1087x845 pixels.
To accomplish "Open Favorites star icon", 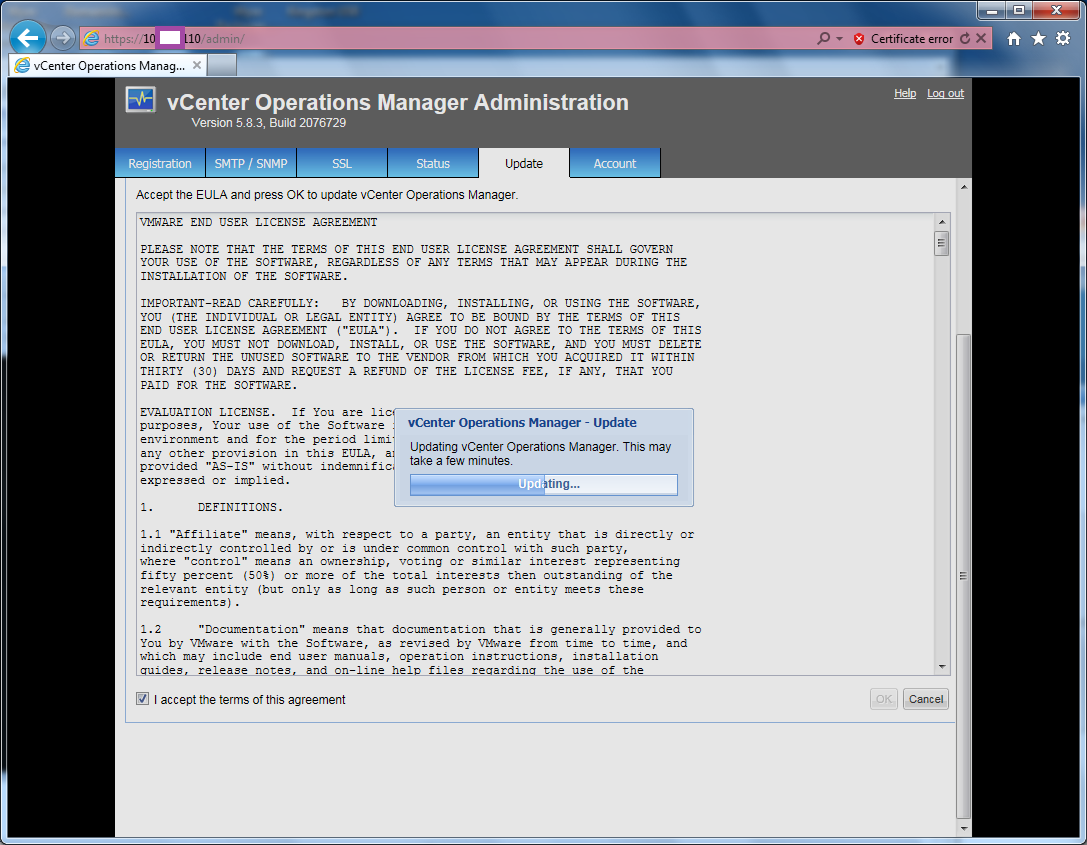I will tap(1038, 39).
